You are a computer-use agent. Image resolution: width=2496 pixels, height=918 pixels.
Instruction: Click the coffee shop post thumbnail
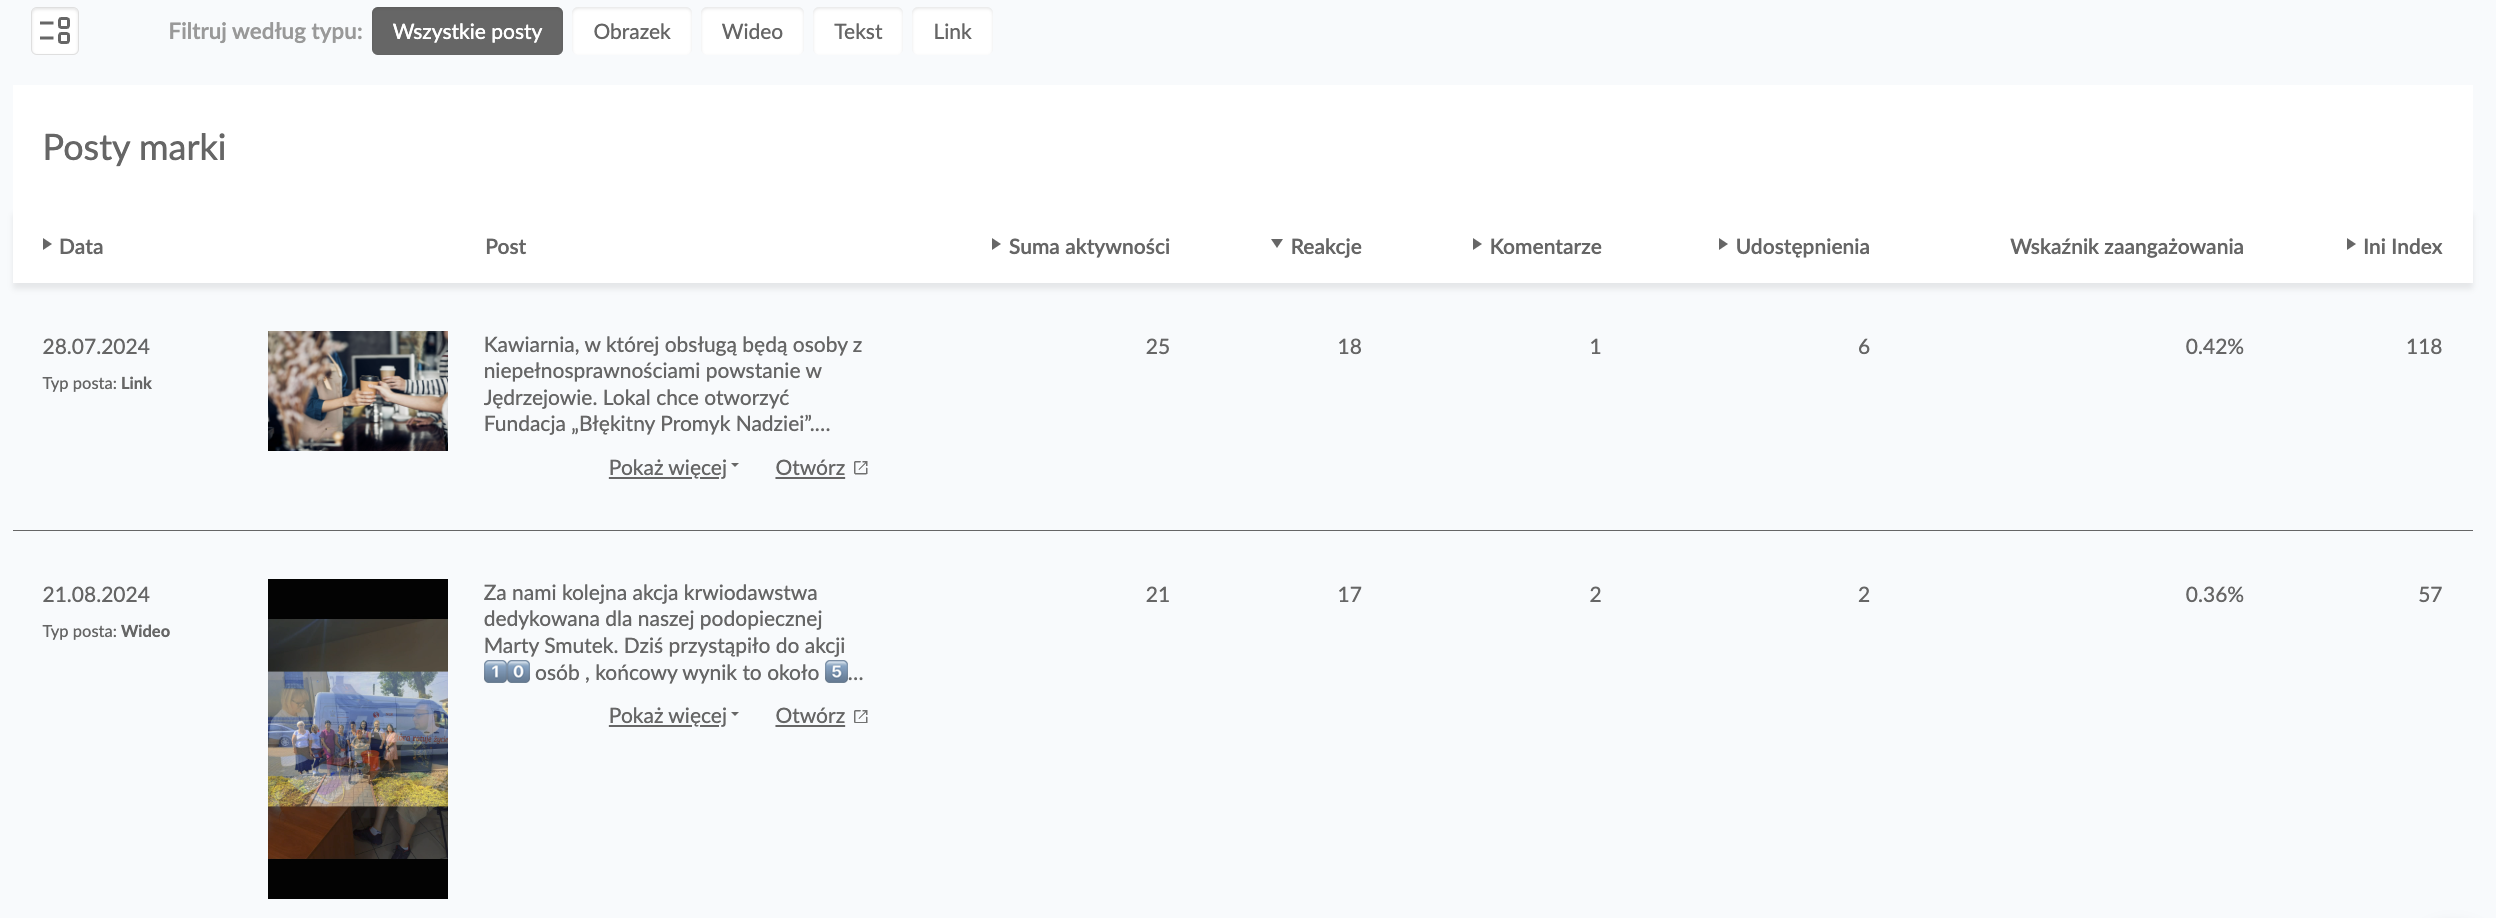pos(357,391)
